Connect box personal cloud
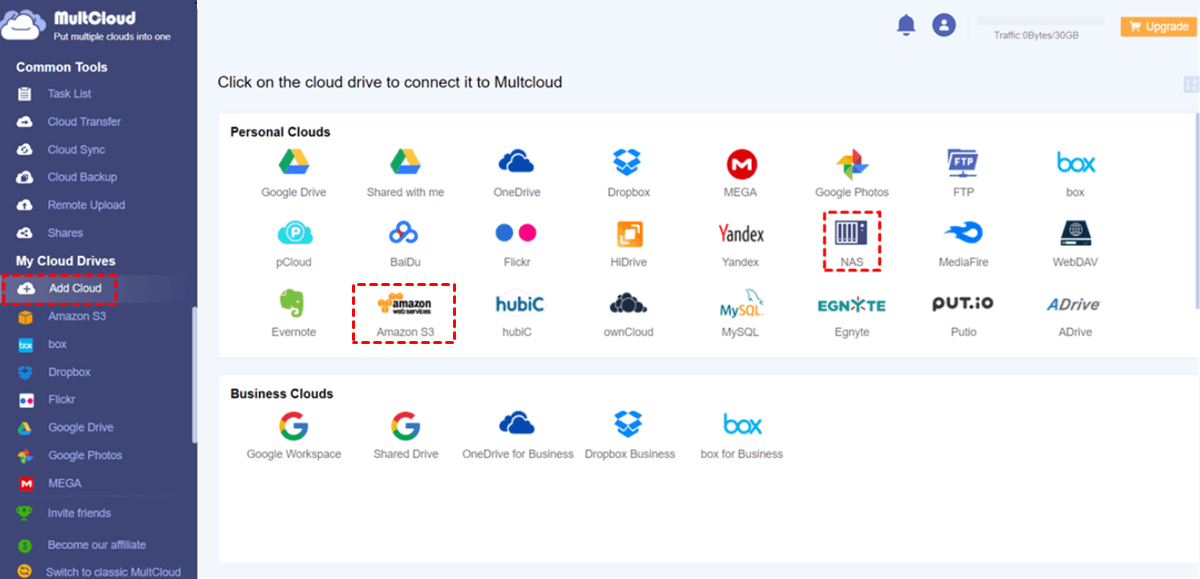This screenshot has height=579, width=1200. click(x=1075, y=172)
